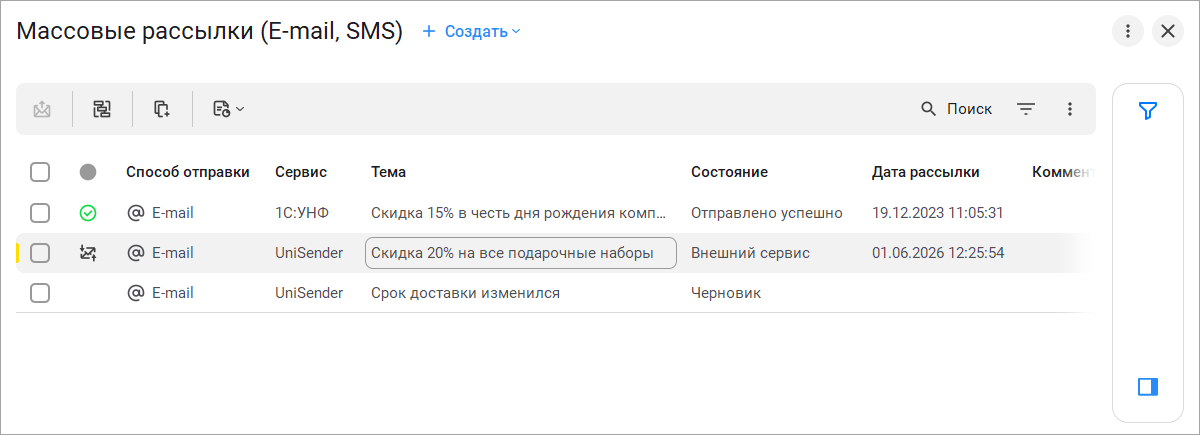Click the copy document toolbar icon
This screenshot has height=435, width=1200.
[x=162, y=109]
